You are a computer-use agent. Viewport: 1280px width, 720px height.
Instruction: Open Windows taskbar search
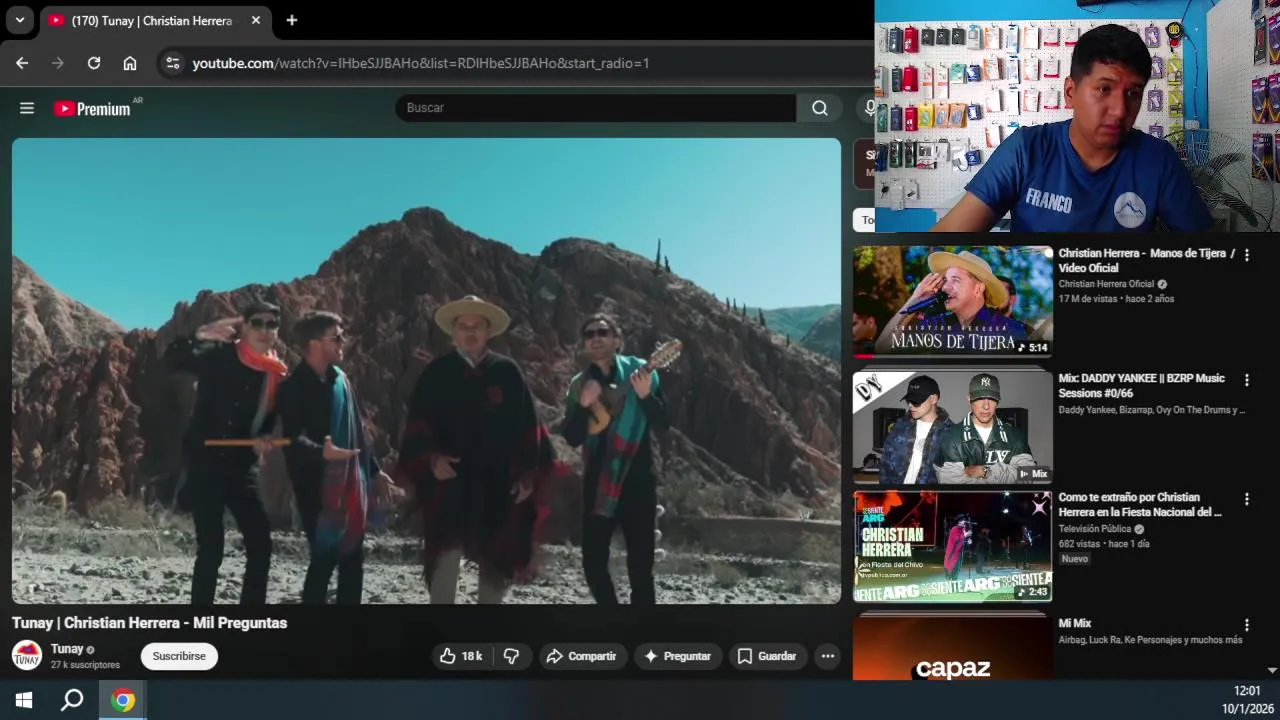[x=72, y=700]
